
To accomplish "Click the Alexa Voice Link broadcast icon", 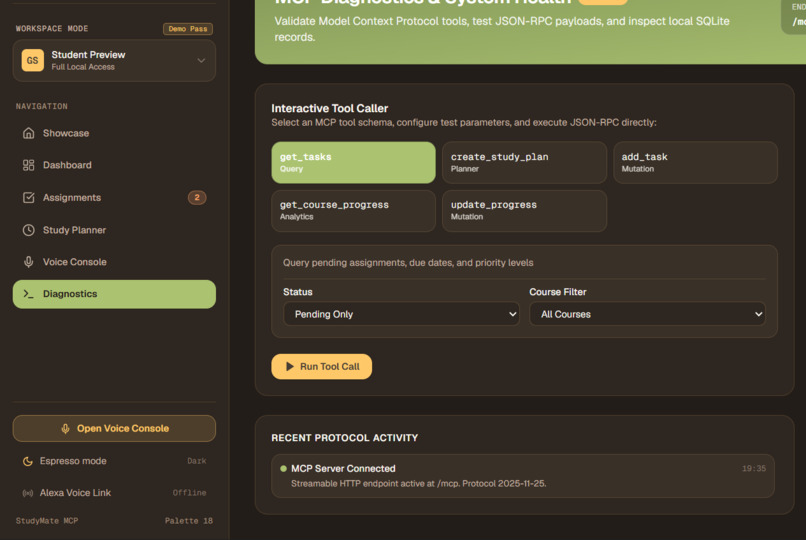I will pyautogui.click(x=28, y=493).
